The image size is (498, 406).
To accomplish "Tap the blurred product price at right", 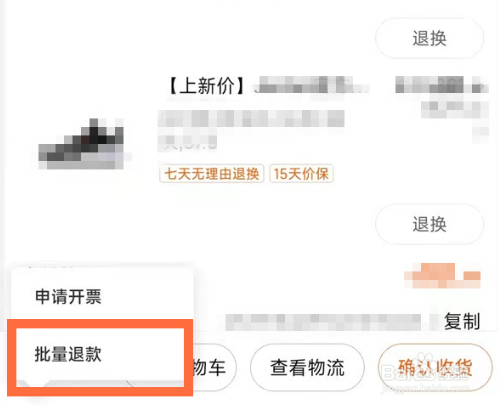I will coord(441,84).
